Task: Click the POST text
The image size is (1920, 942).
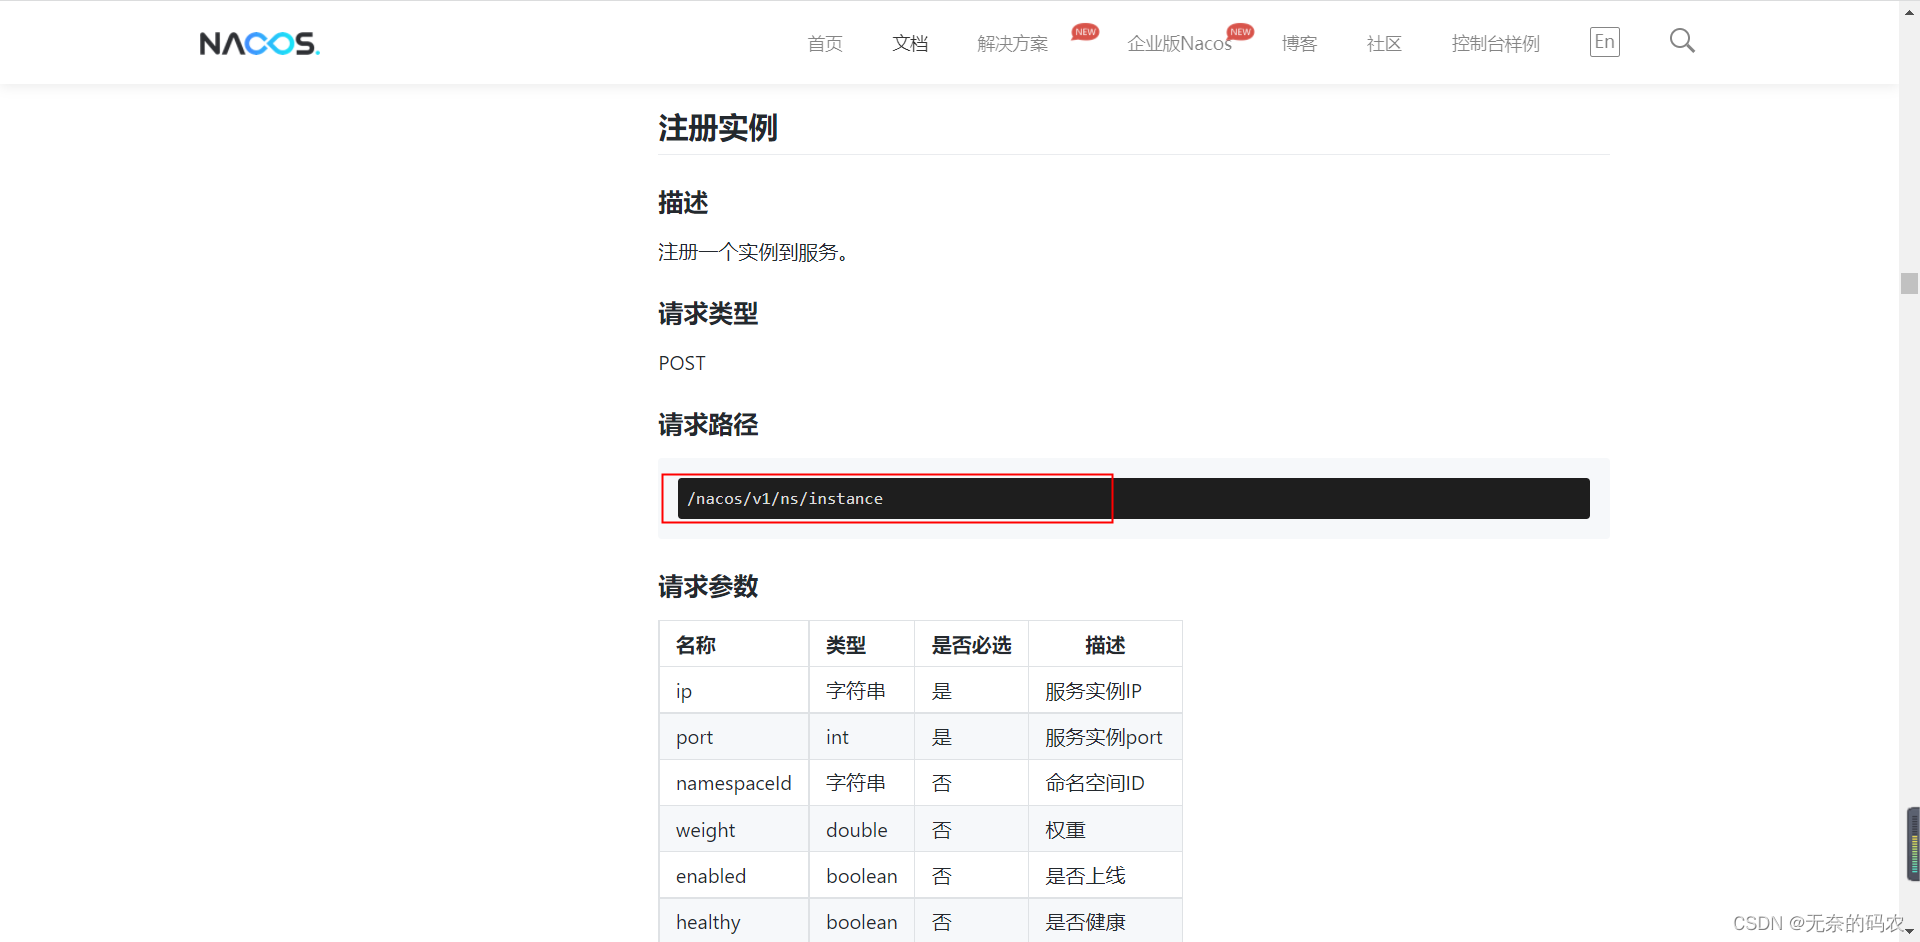Action: (x=682, y=363)
